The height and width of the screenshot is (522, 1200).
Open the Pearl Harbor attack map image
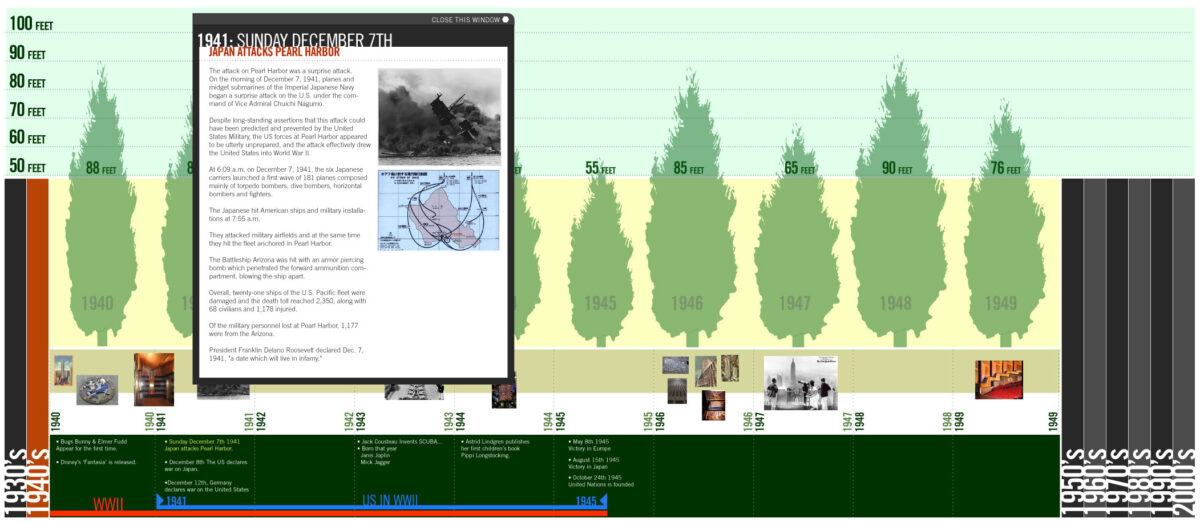[x=439, y=210]
